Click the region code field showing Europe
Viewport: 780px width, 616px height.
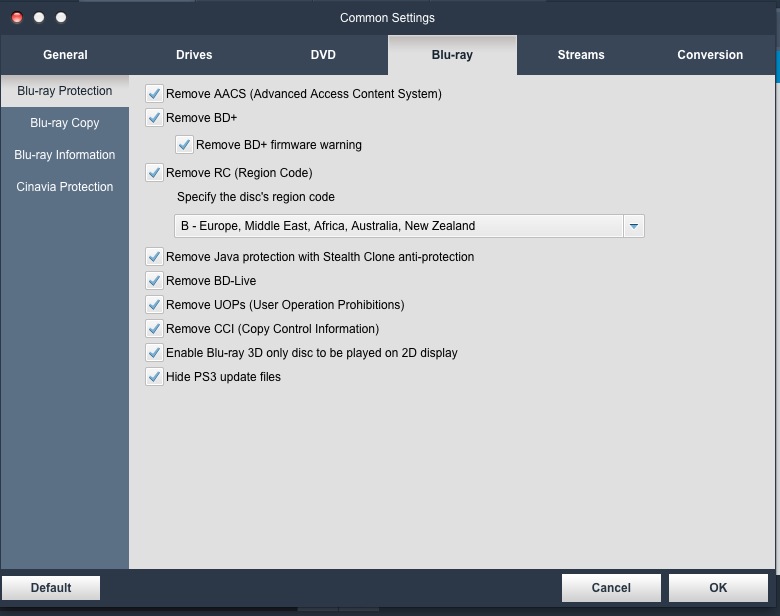click(398, 226)
